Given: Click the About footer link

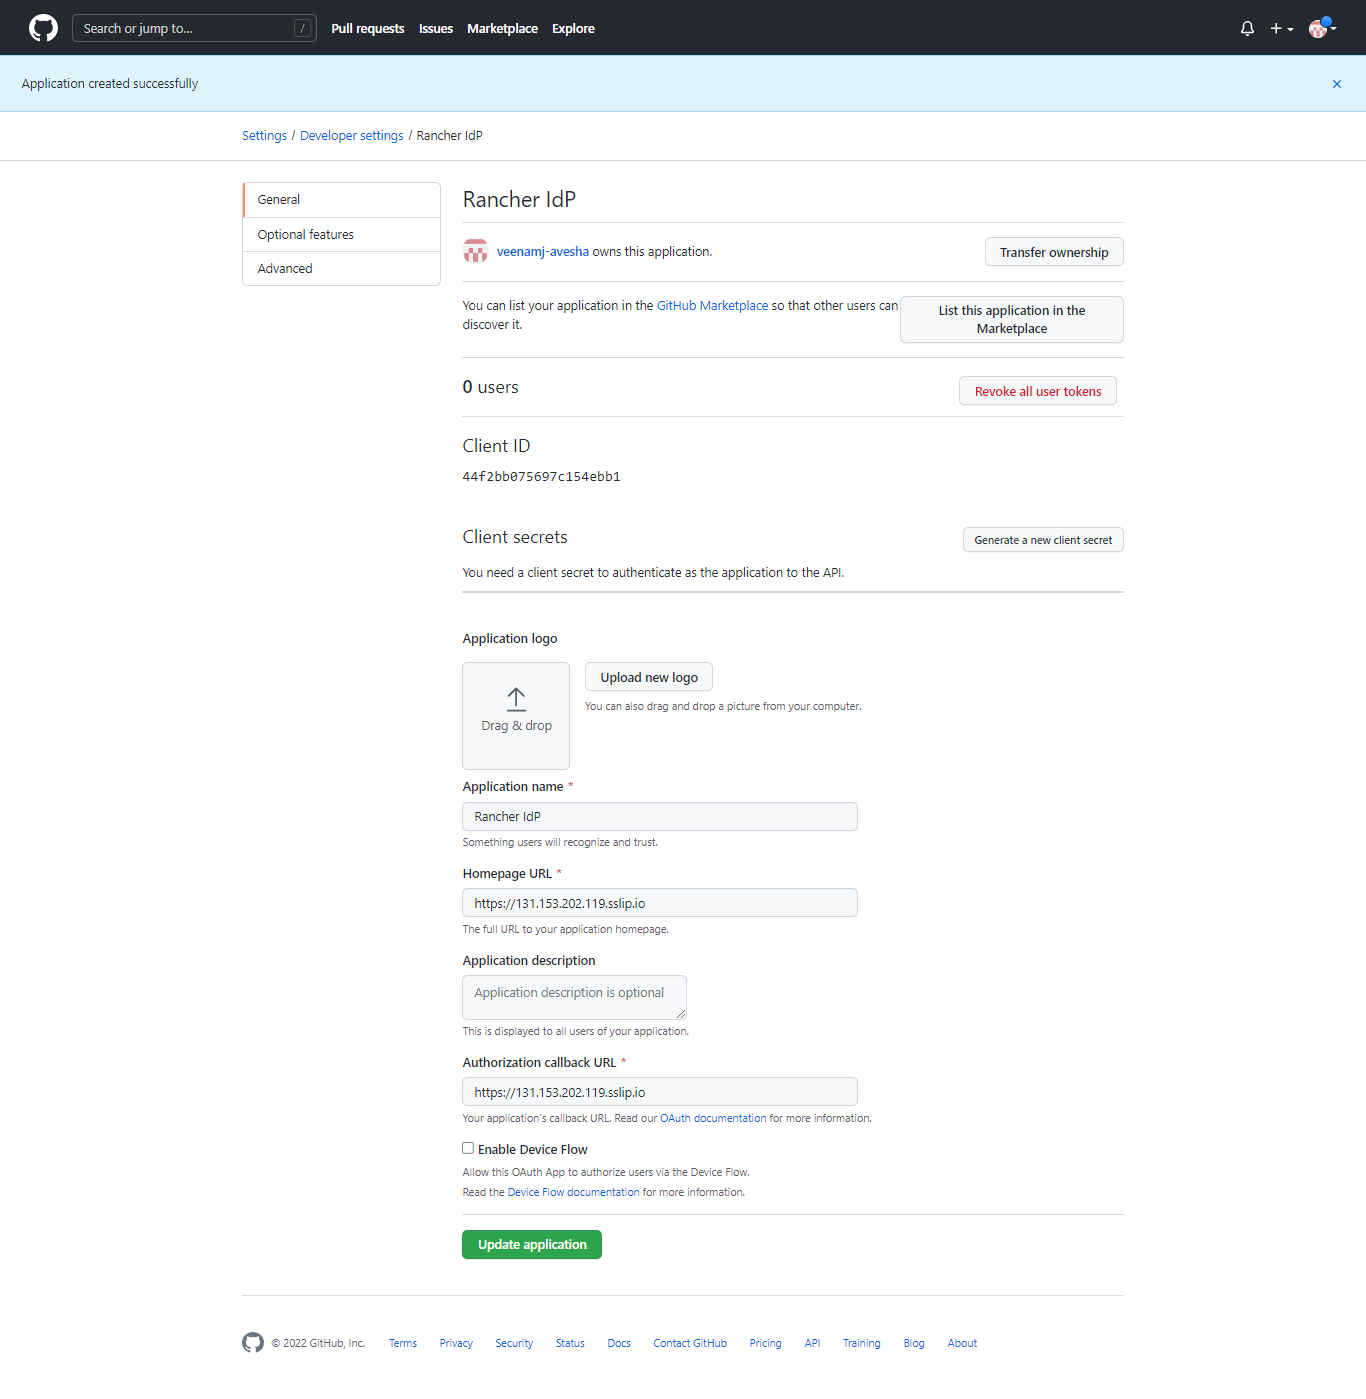Looking at the screenshot, I should point(962,1343).
